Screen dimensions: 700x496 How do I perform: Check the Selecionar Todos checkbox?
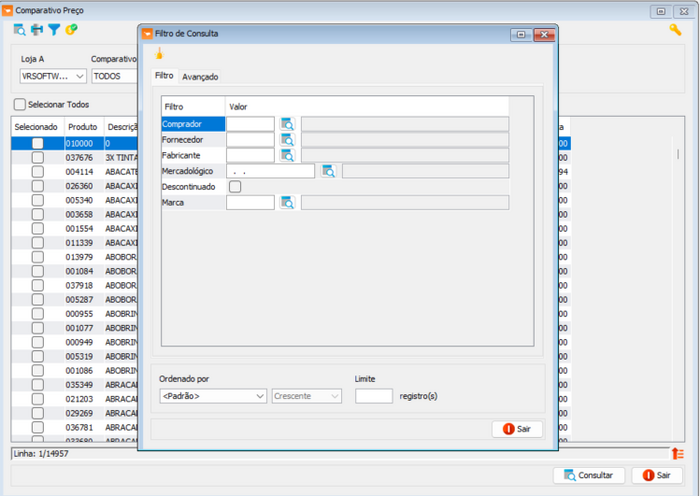(x=20, y=105)
